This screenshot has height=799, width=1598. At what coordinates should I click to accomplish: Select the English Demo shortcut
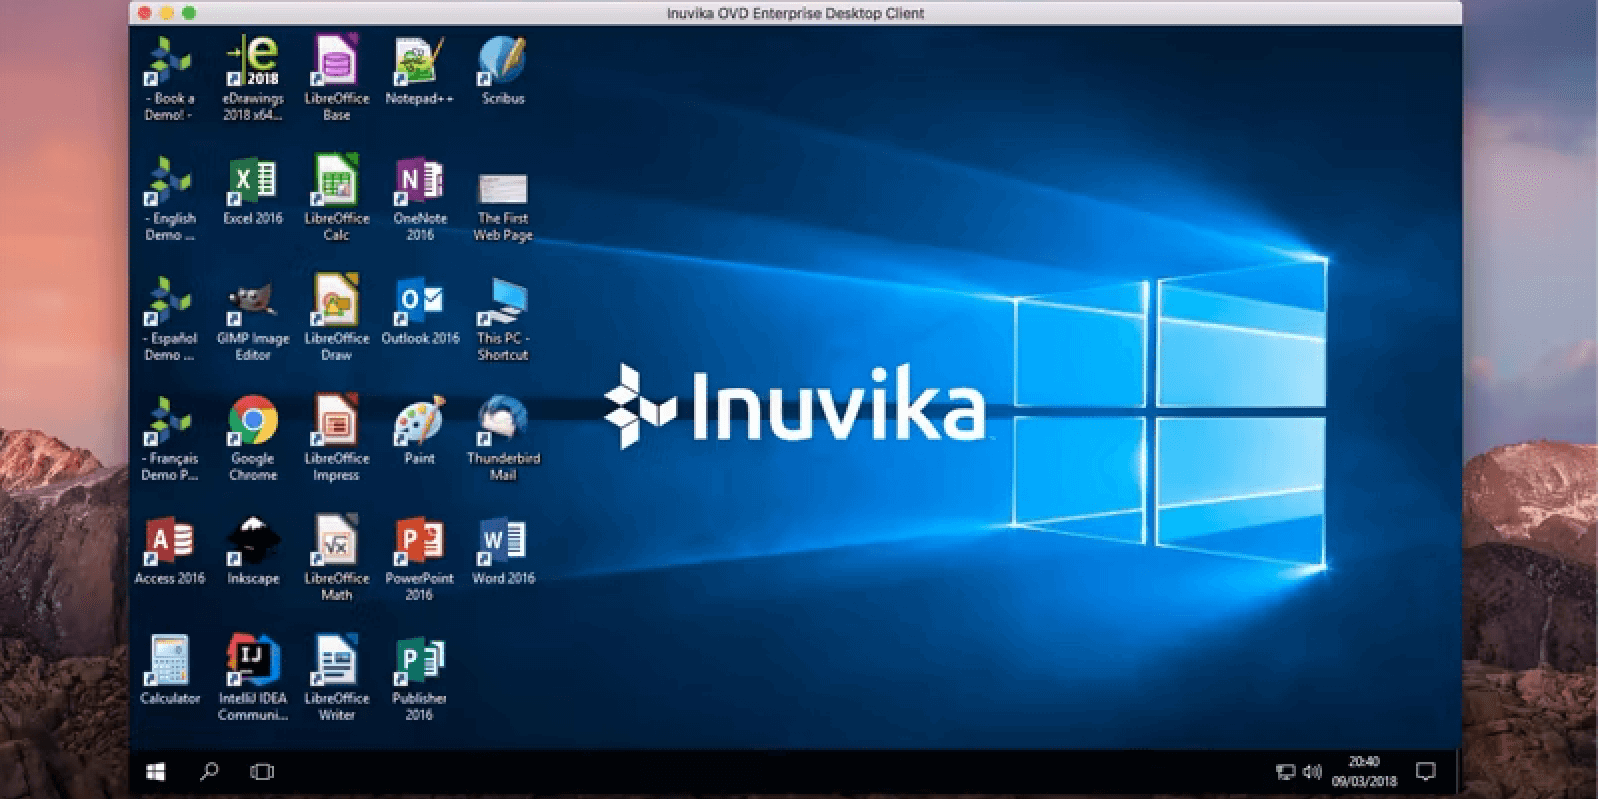(x=169, y=199)
